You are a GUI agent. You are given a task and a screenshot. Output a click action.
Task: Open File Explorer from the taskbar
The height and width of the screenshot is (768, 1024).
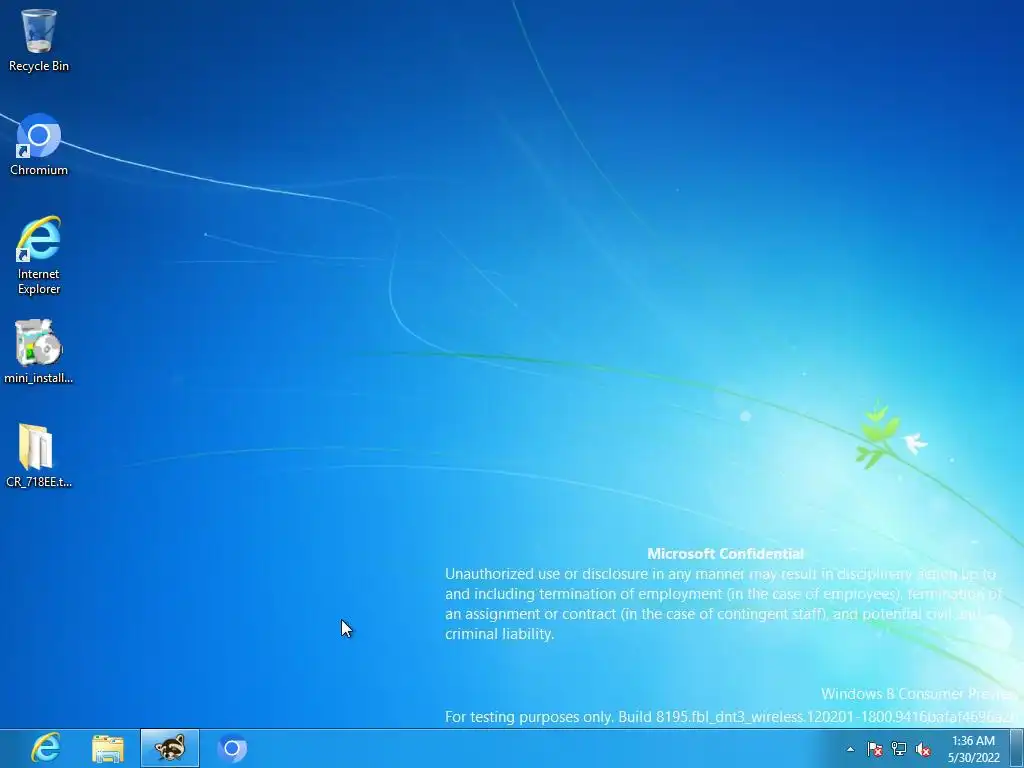click(108, 748)
